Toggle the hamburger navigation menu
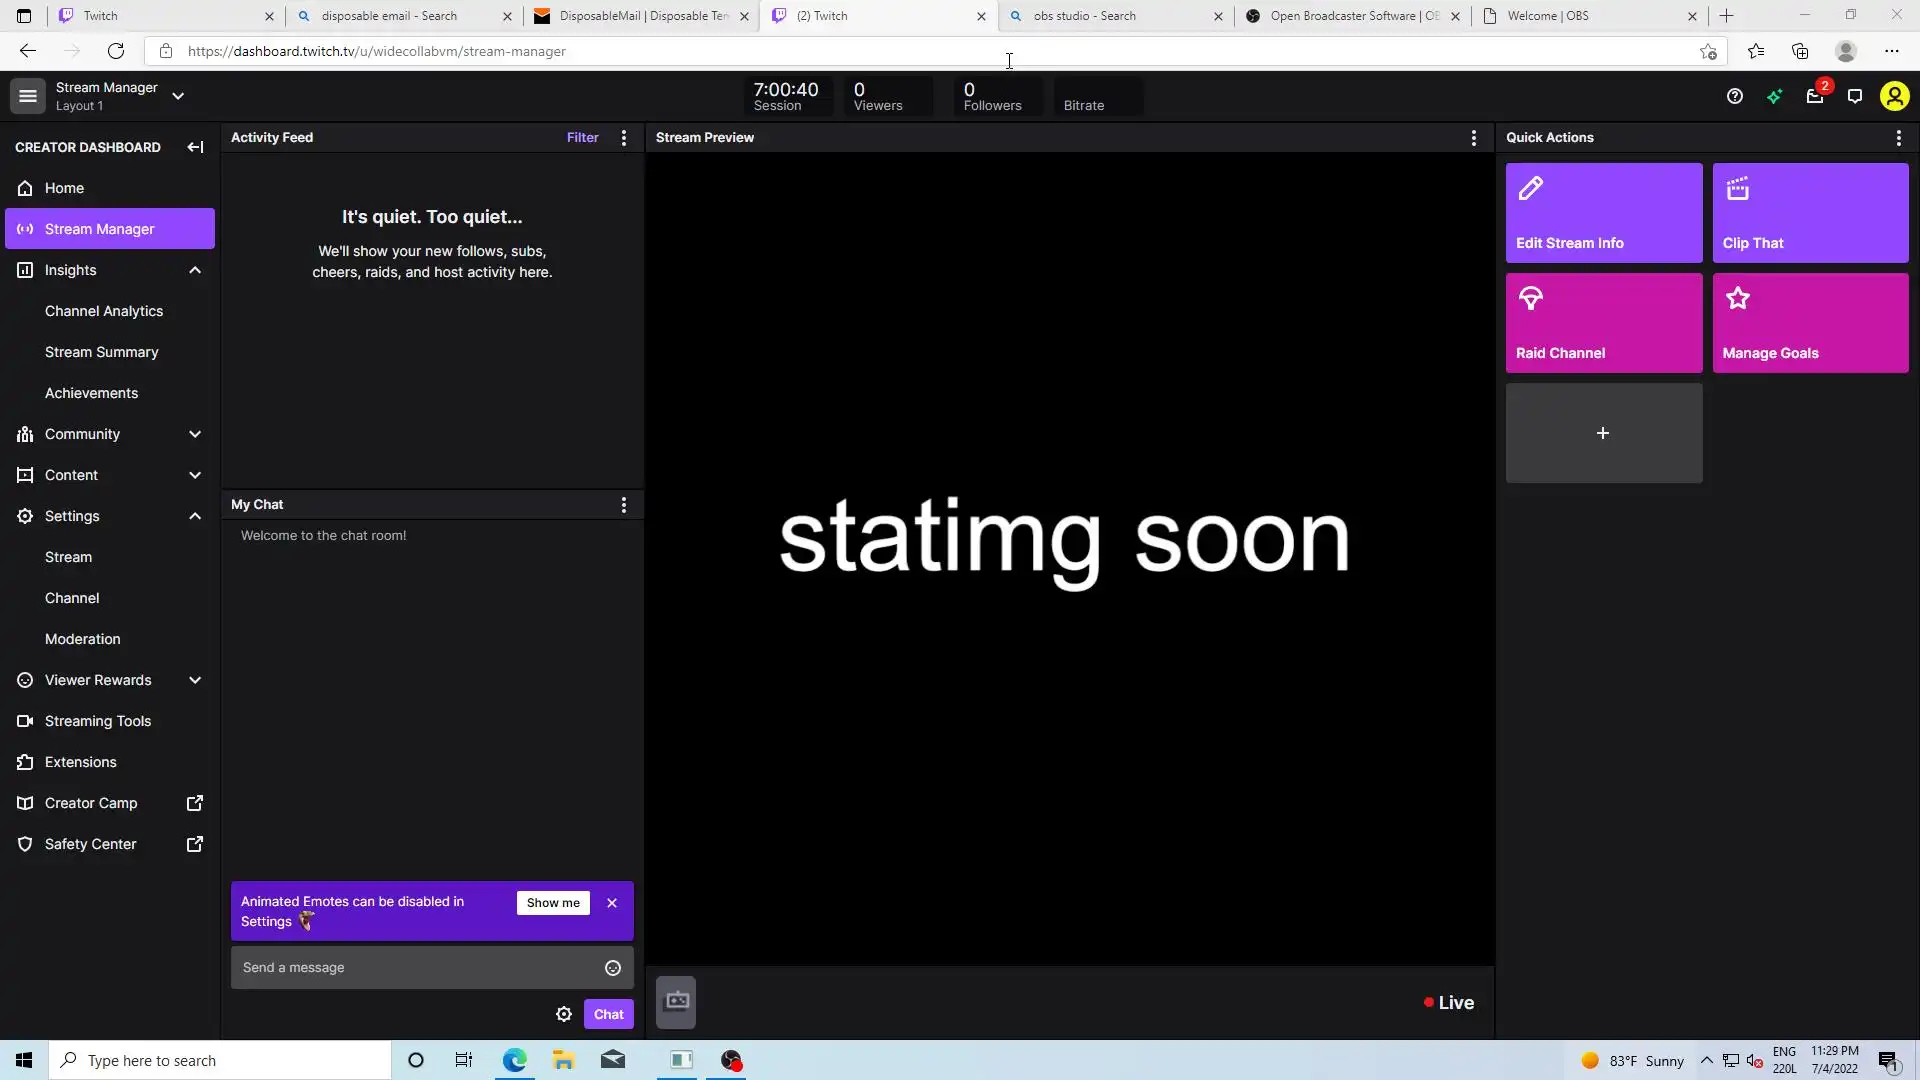The height and width of the screenshot is (1080, 1920). coord(28,96)
